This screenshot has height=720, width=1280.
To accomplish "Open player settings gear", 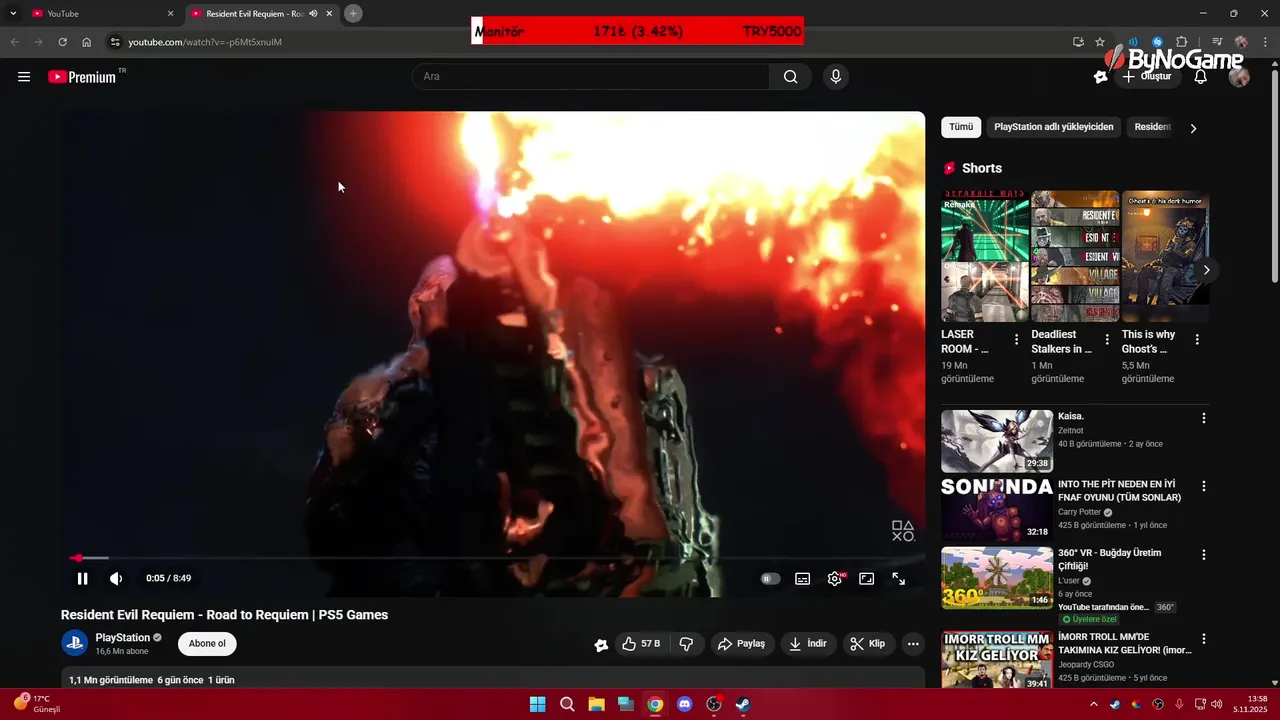I will pyautogui.click(x=835, y=578).
